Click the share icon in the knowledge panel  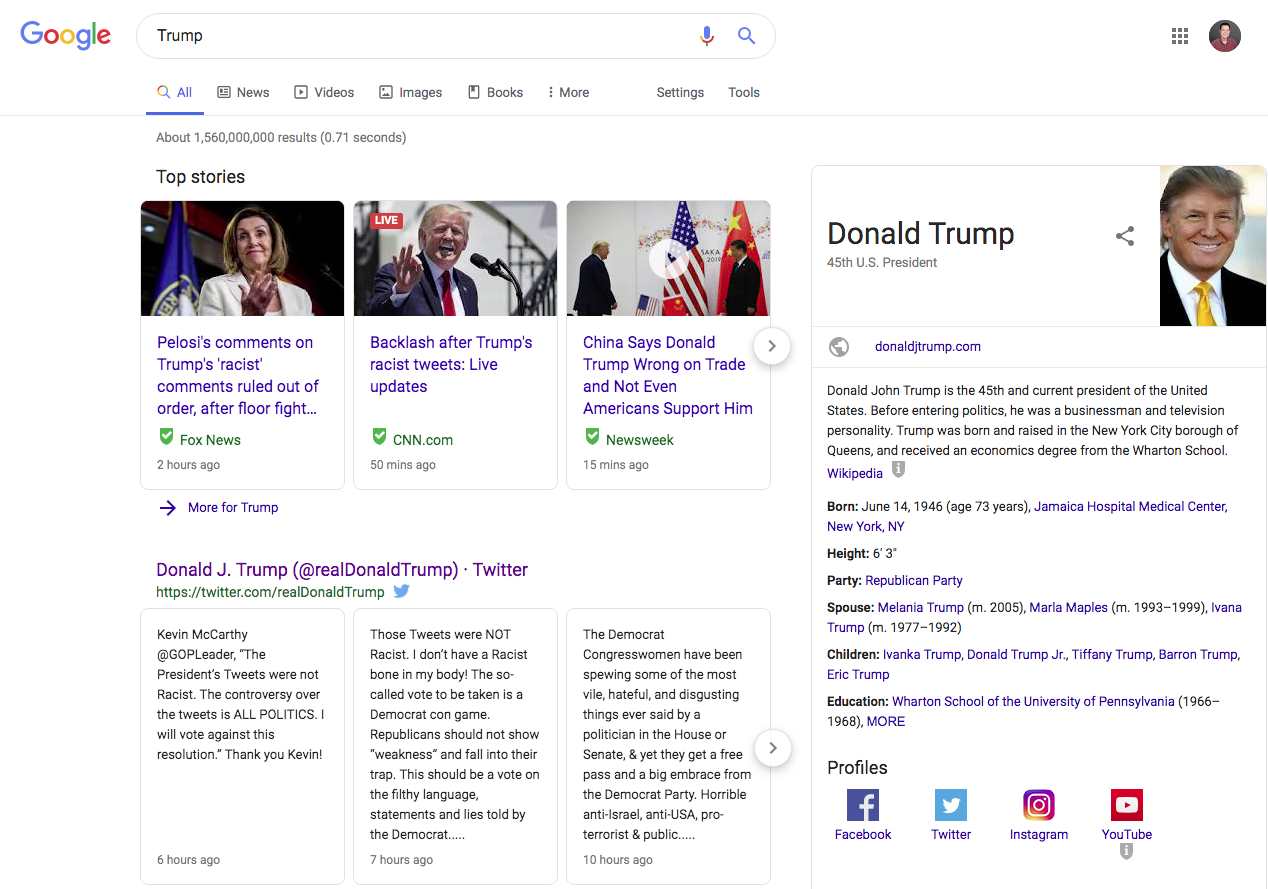pos(1125,236)
